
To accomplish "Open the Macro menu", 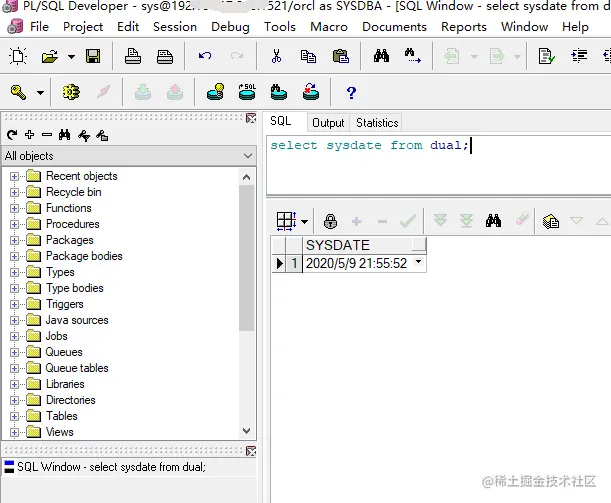I will [329, 26].
